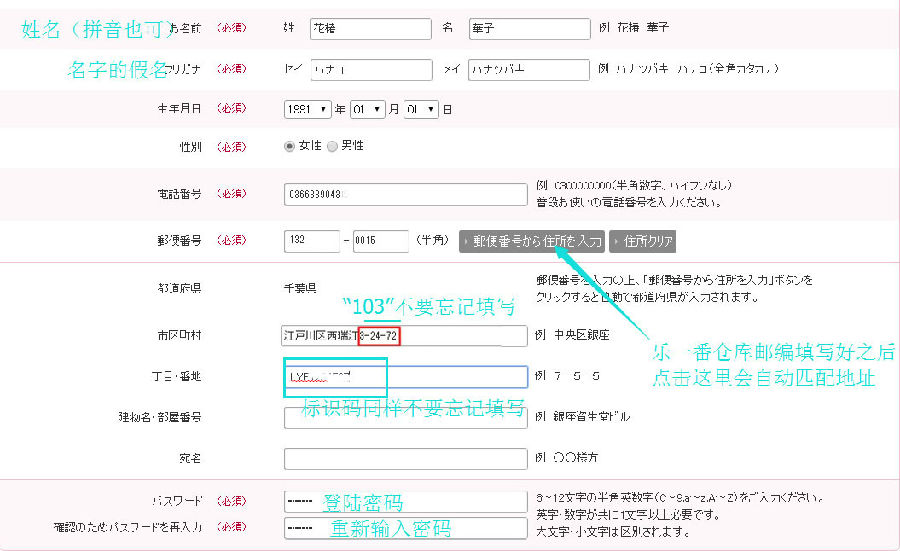Click the 名 given name input field
The height and width of the screenshot is (551, 900).
point(525,30)
